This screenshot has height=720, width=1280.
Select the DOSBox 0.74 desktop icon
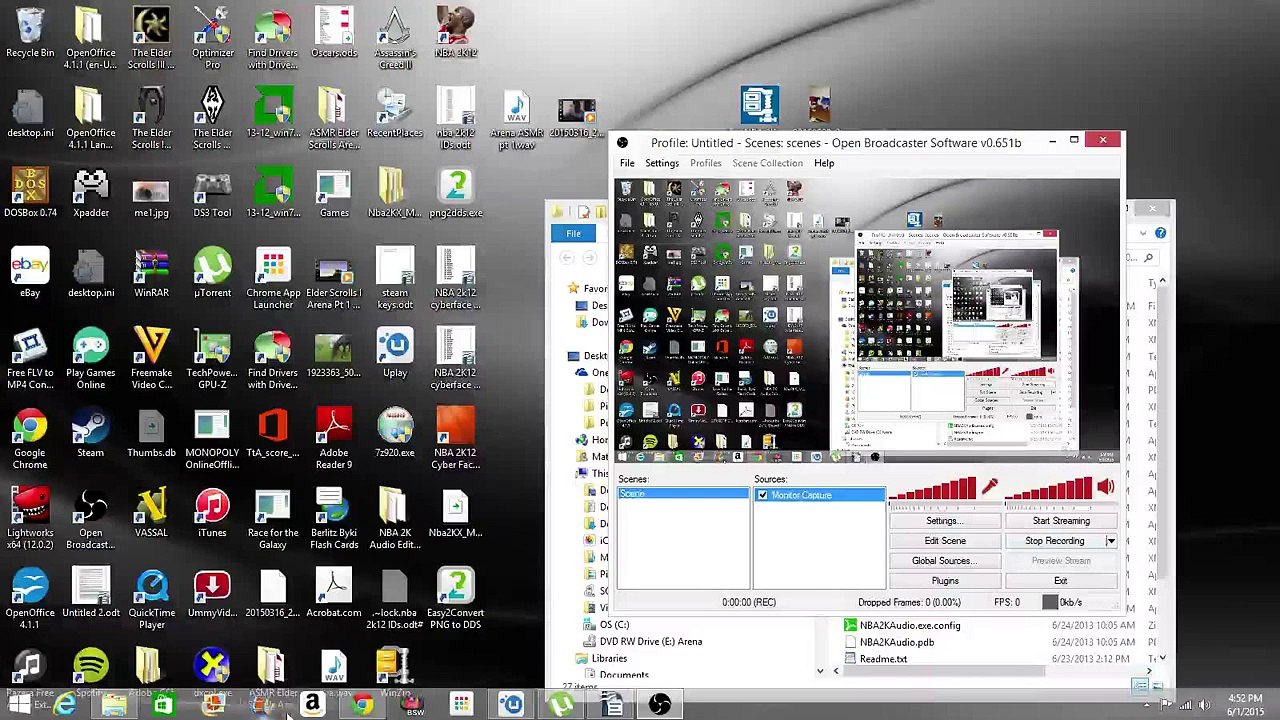[30, 194]
